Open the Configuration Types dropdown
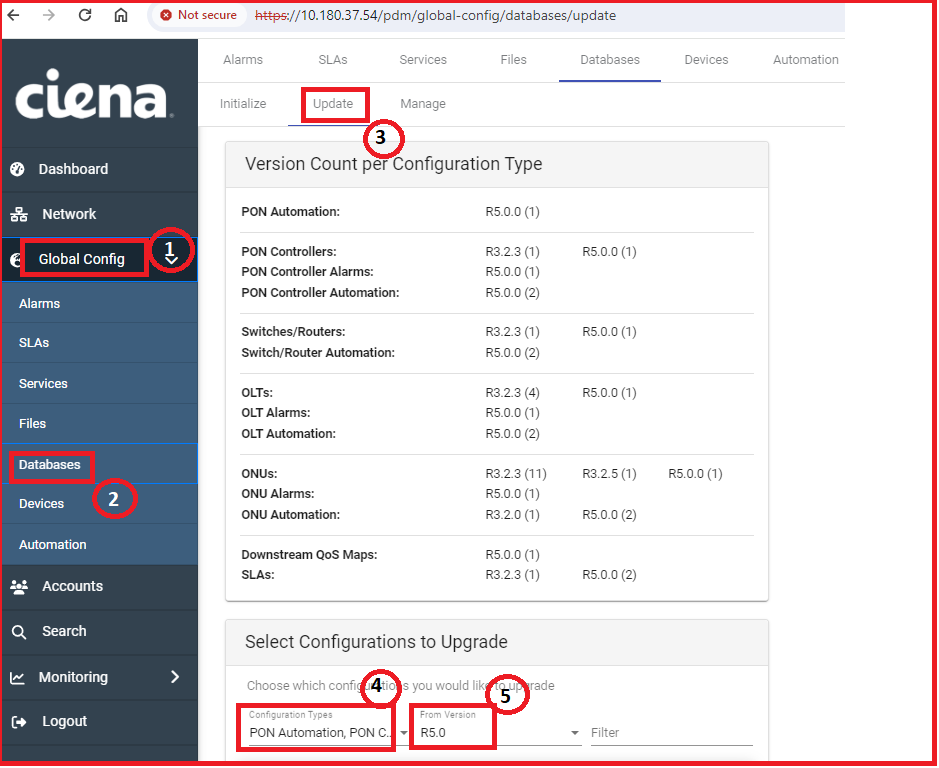Viewport: 939px width, 768px height. (329, 733)
